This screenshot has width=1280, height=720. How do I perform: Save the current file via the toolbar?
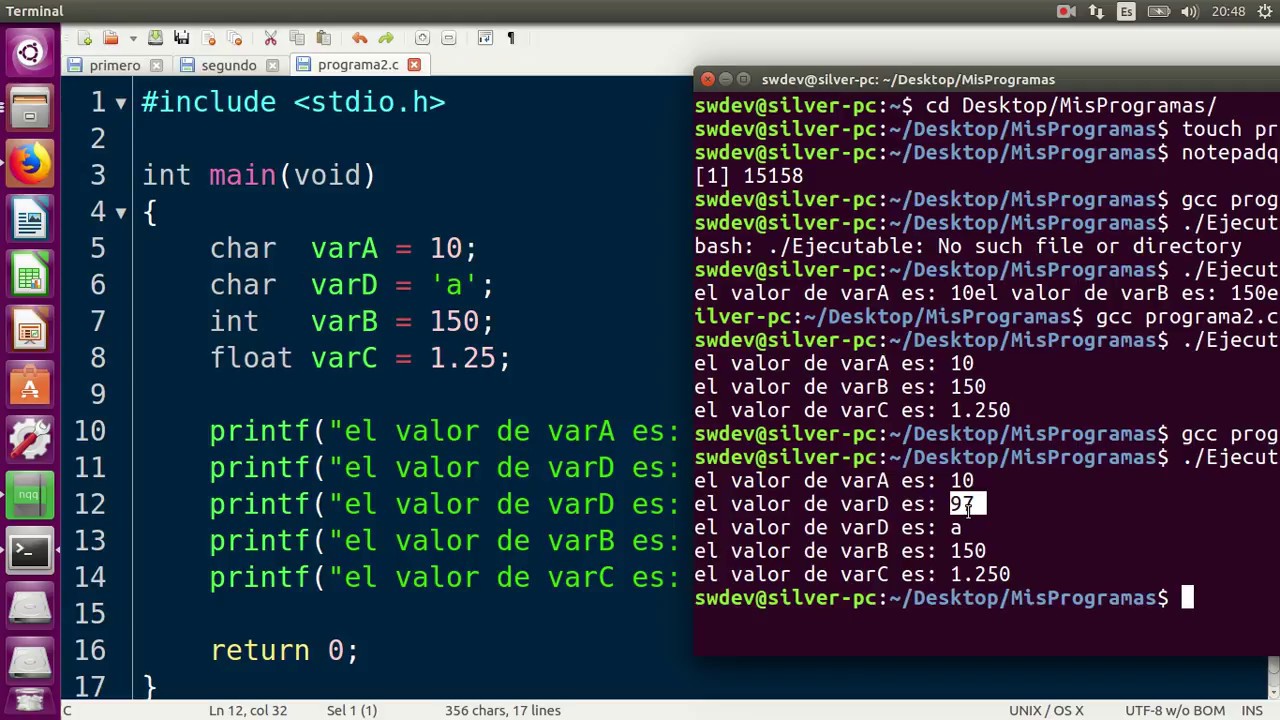point(155,38)
